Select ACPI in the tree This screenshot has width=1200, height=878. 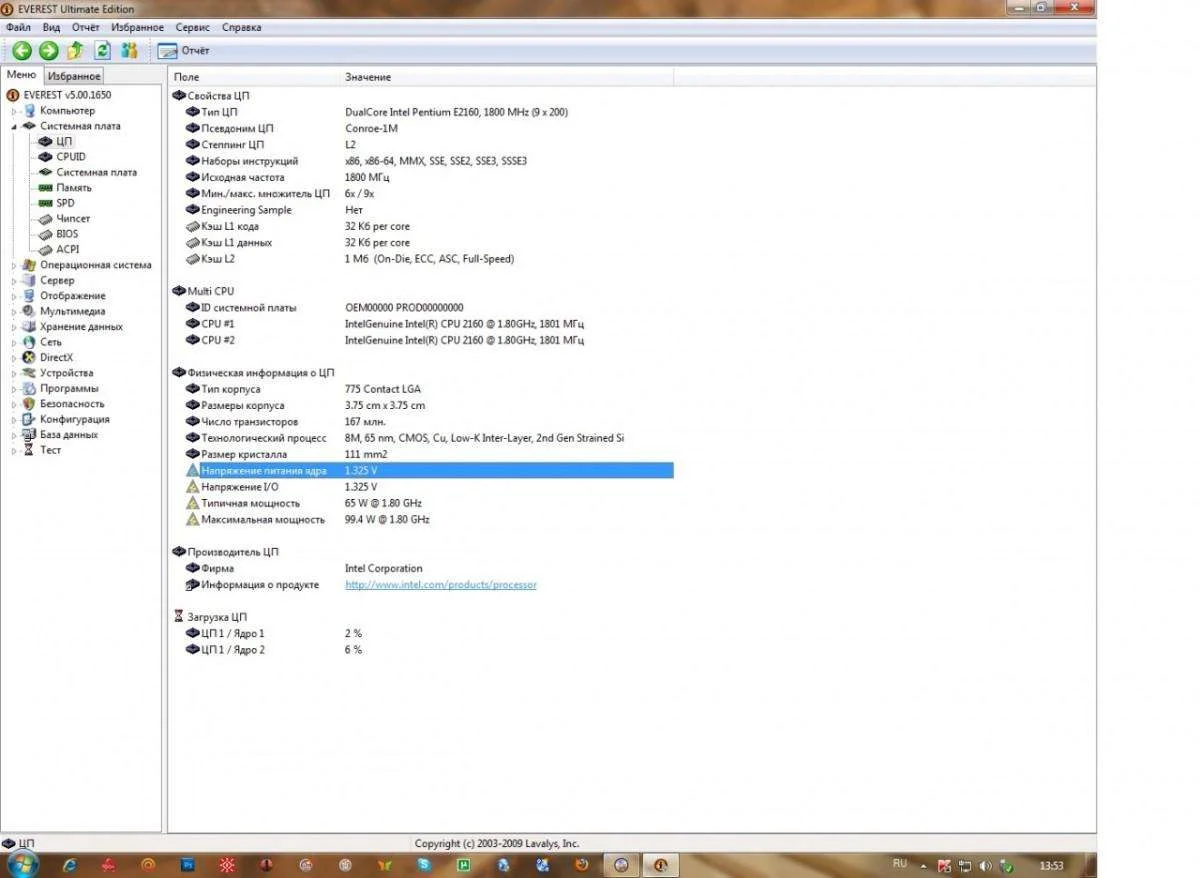point(68,249)
